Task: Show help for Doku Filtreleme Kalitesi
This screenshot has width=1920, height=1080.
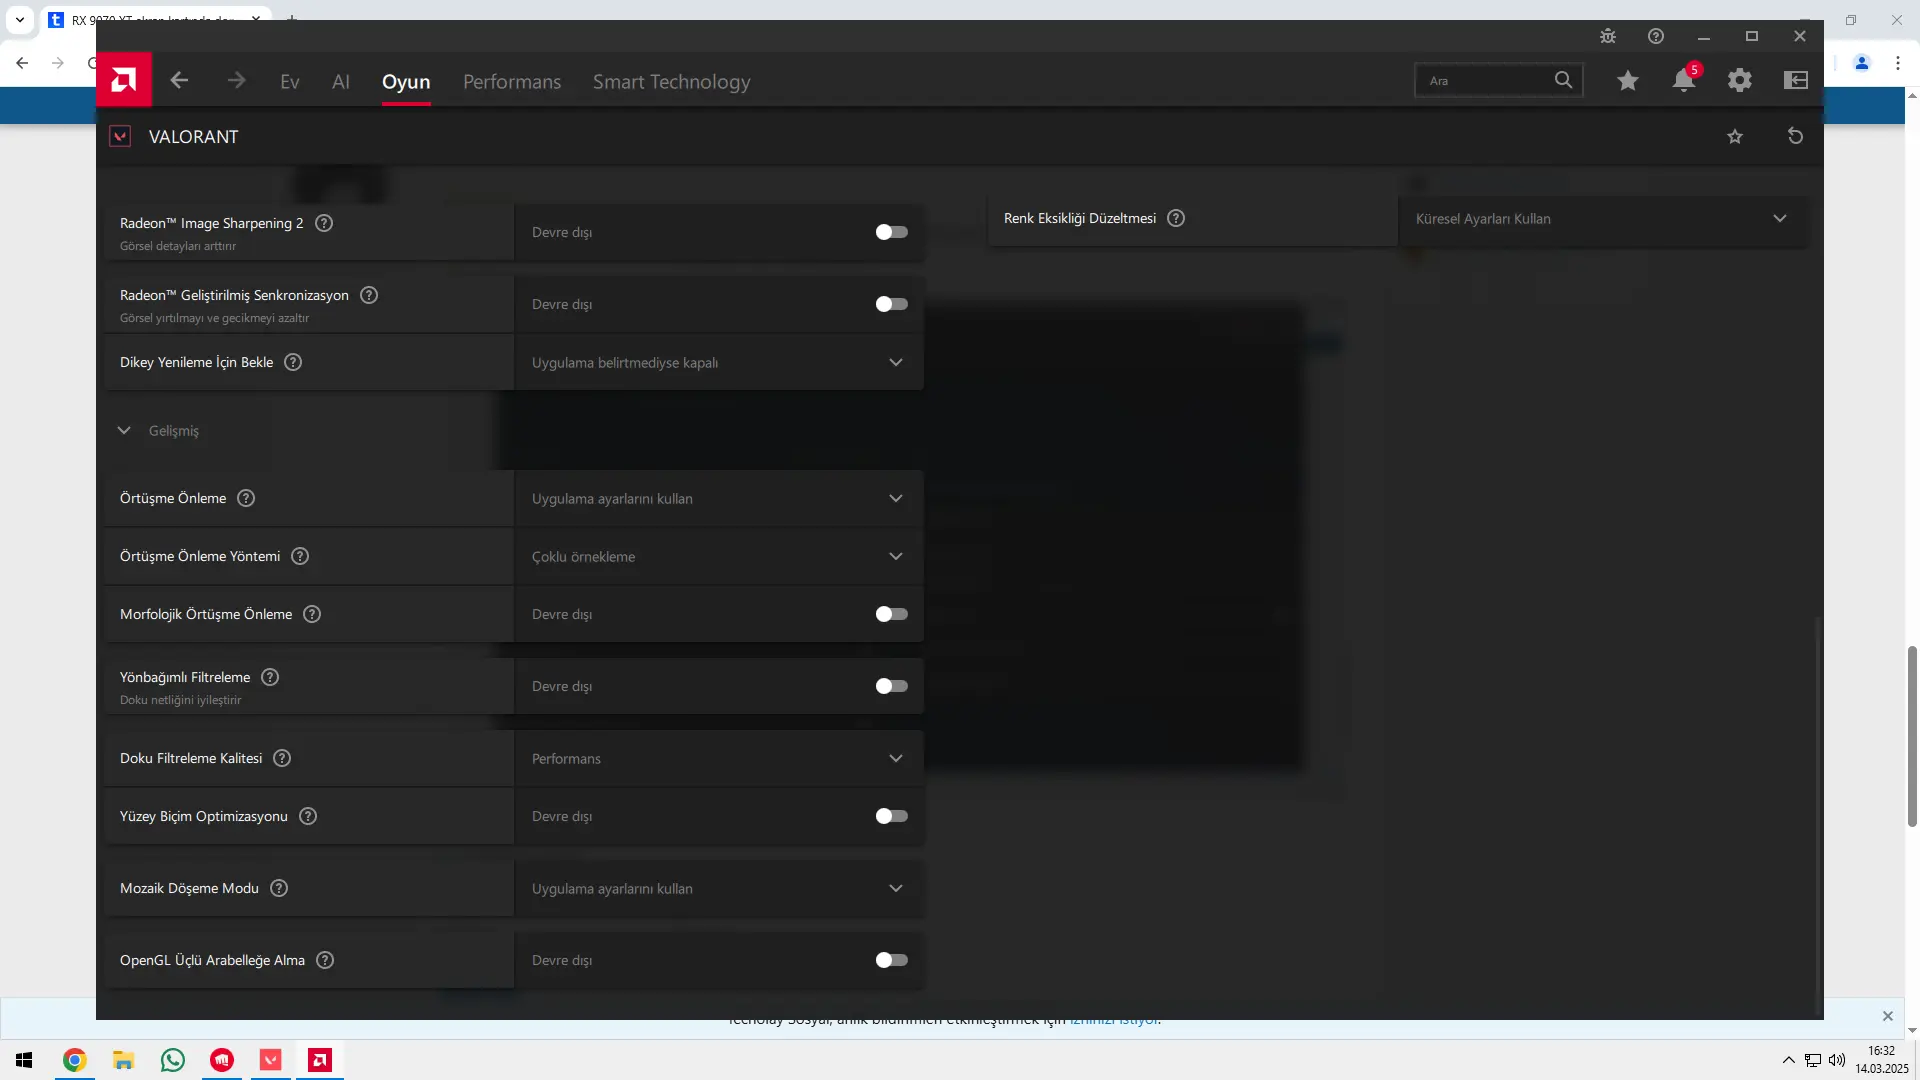Action: click(x=282, y=758)
